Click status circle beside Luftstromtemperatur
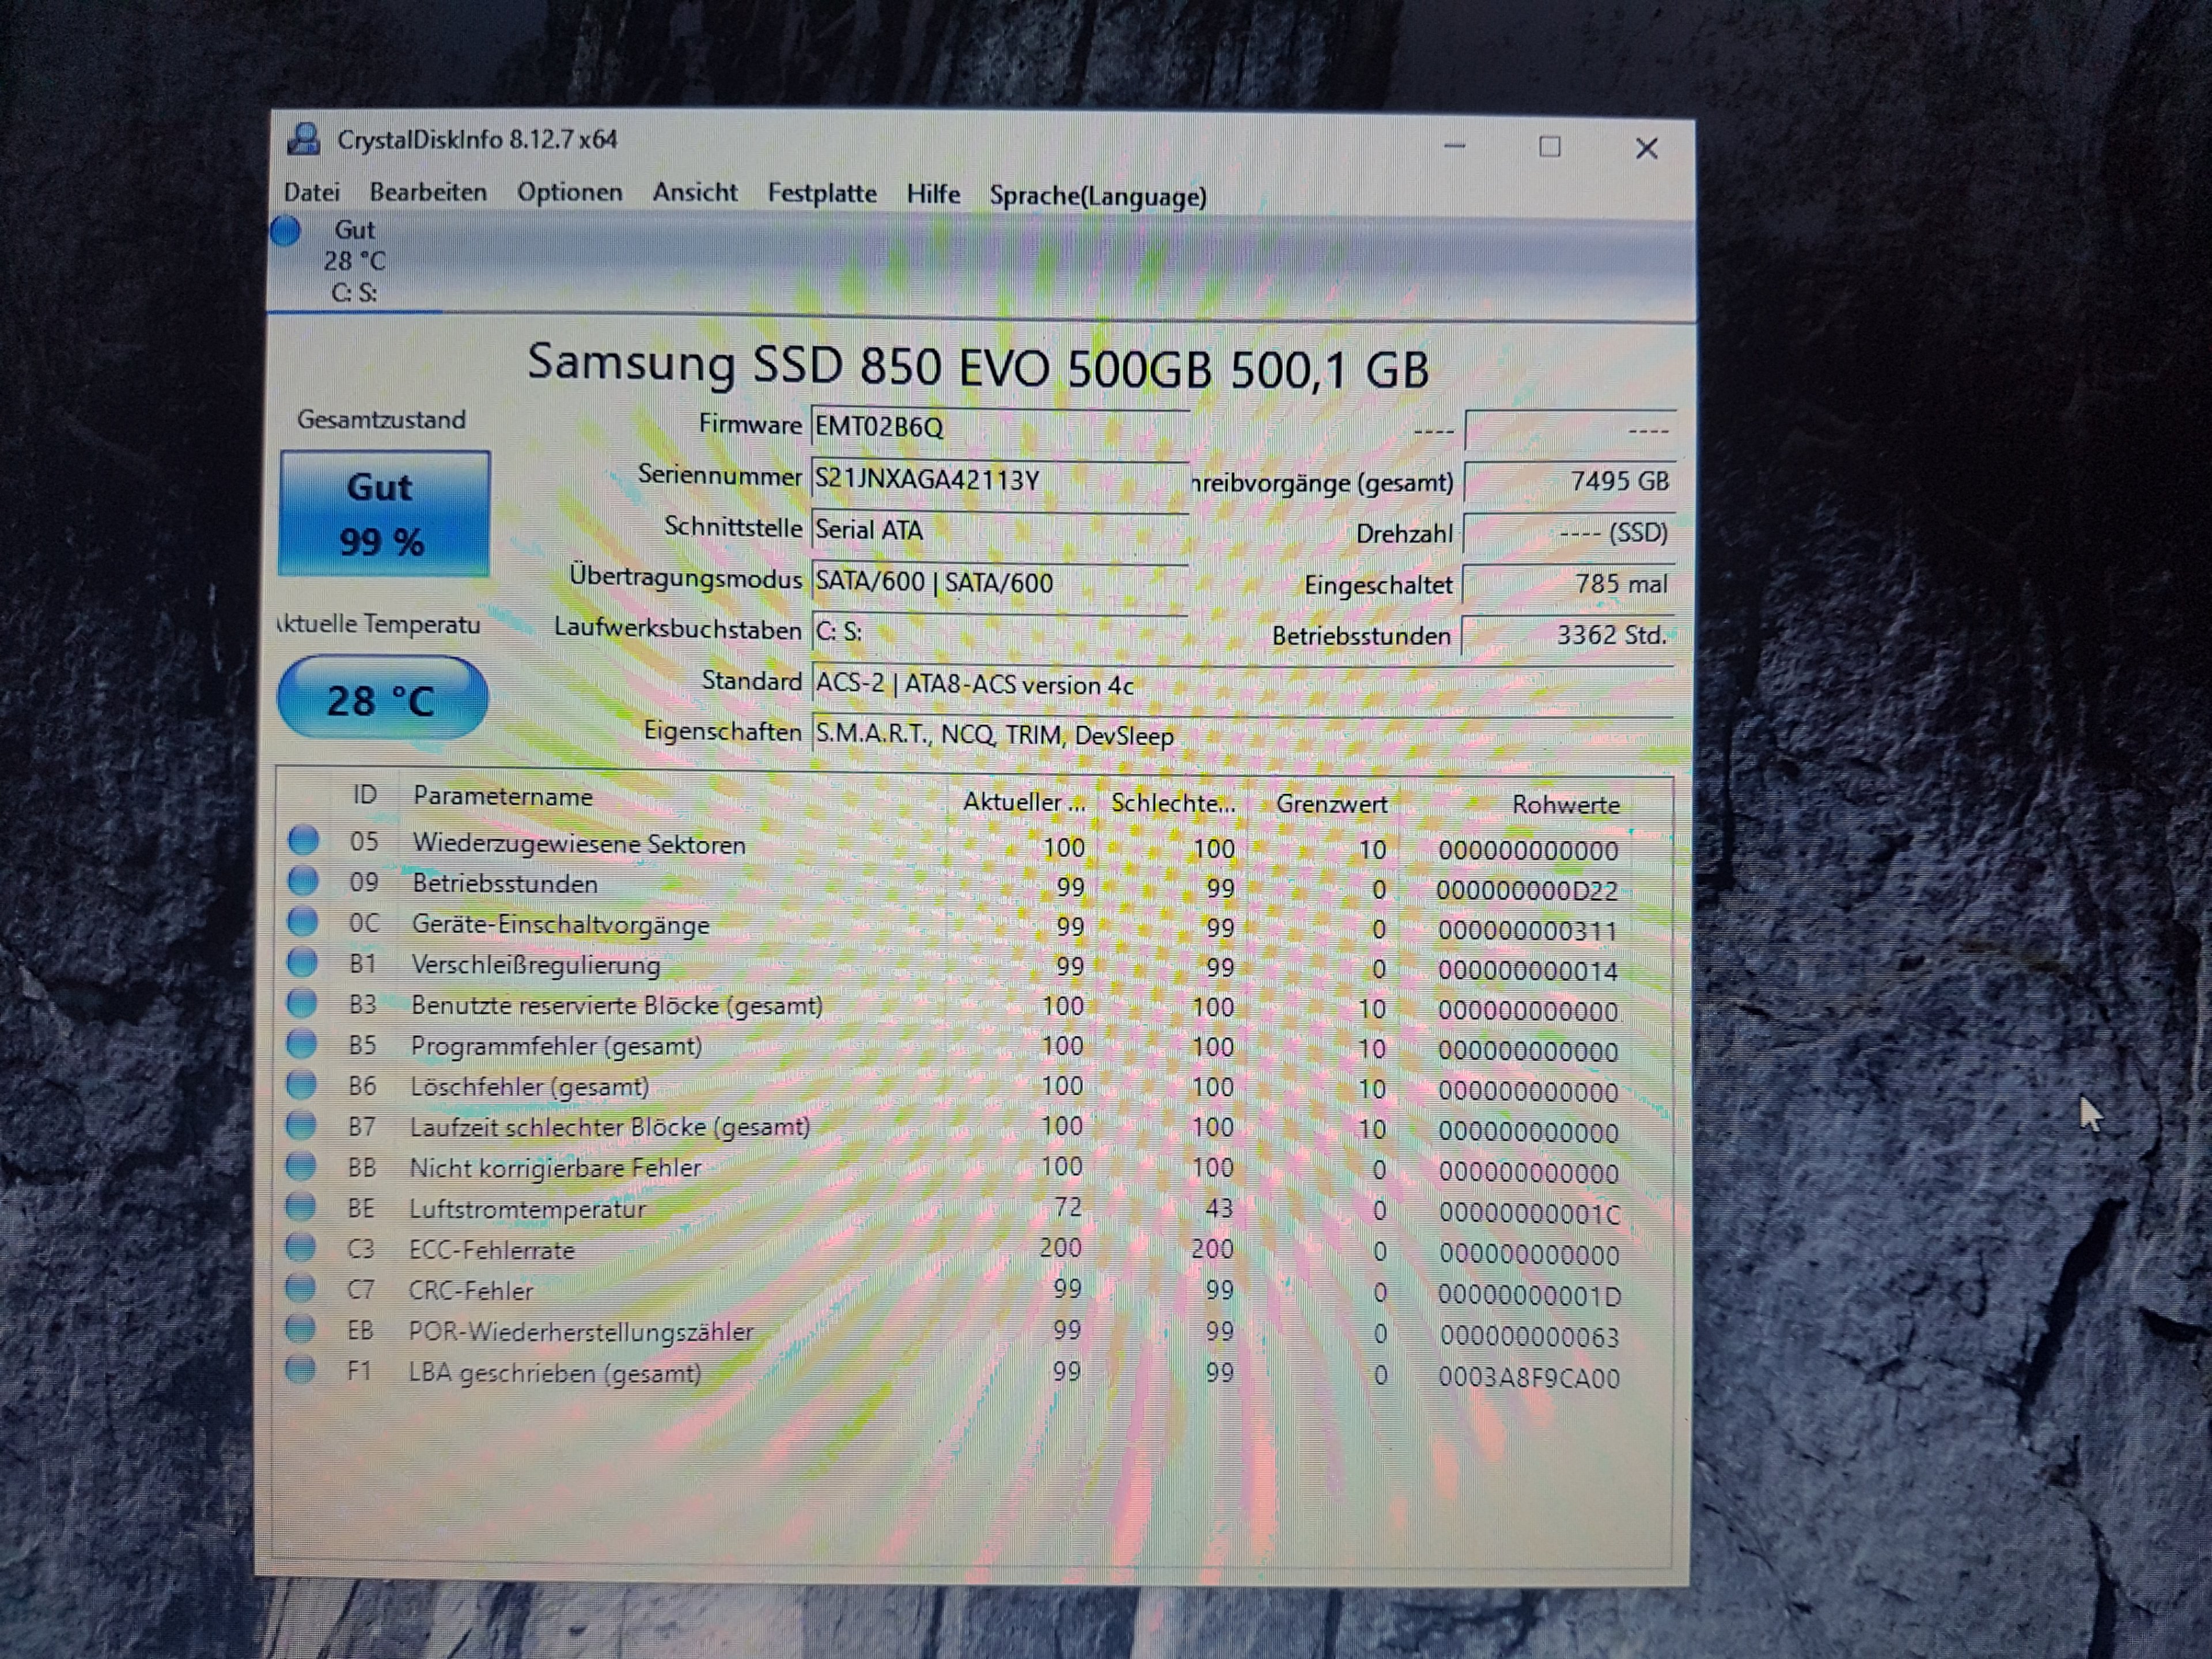This screenshot has height=1659, width=2212. 301,1206
